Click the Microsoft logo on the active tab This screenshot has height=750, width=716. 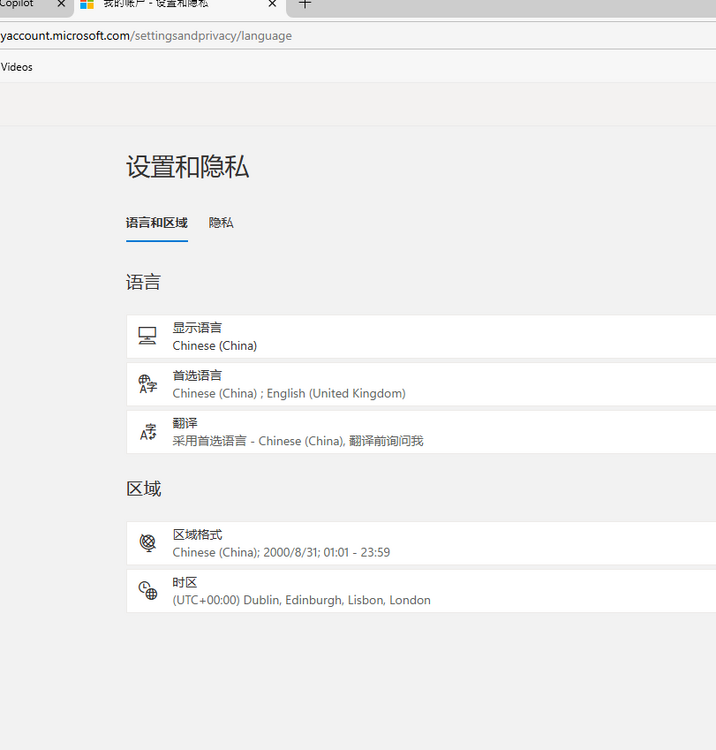[87, 4]
